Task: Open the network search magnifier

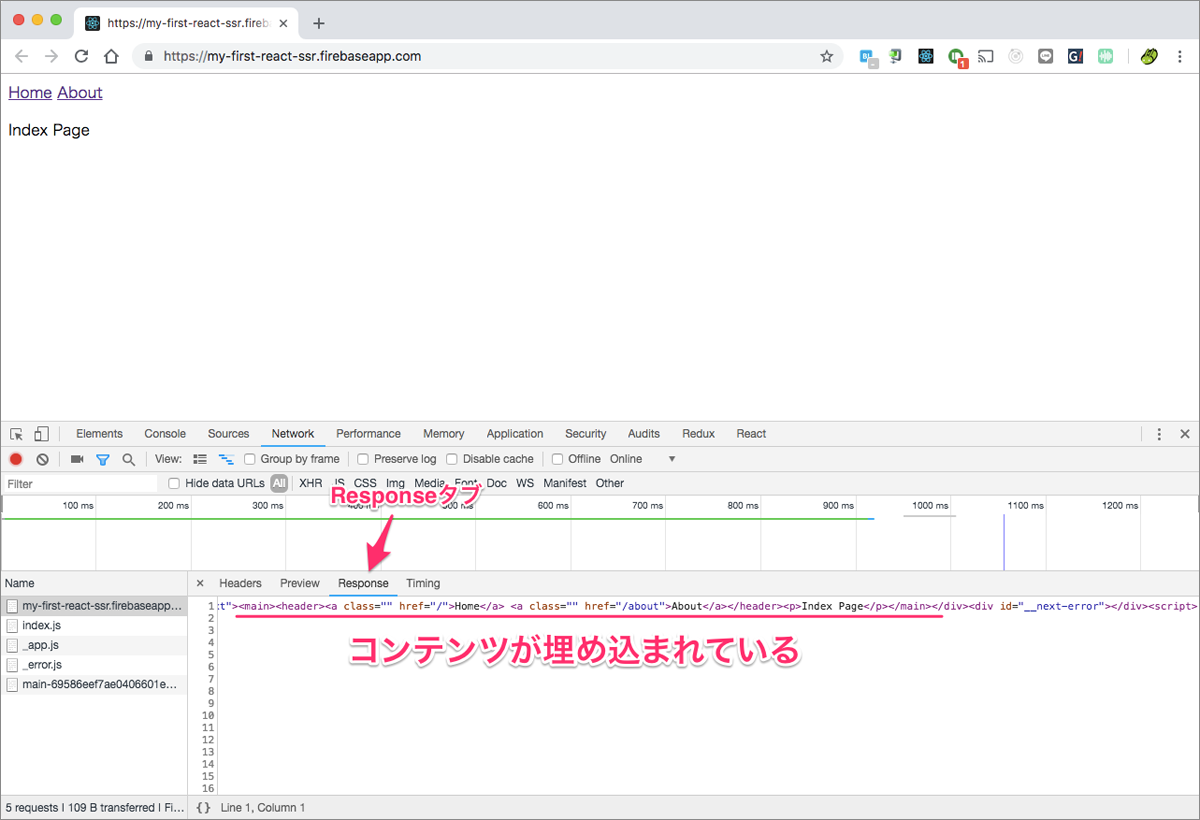Action: pos(128,459)
